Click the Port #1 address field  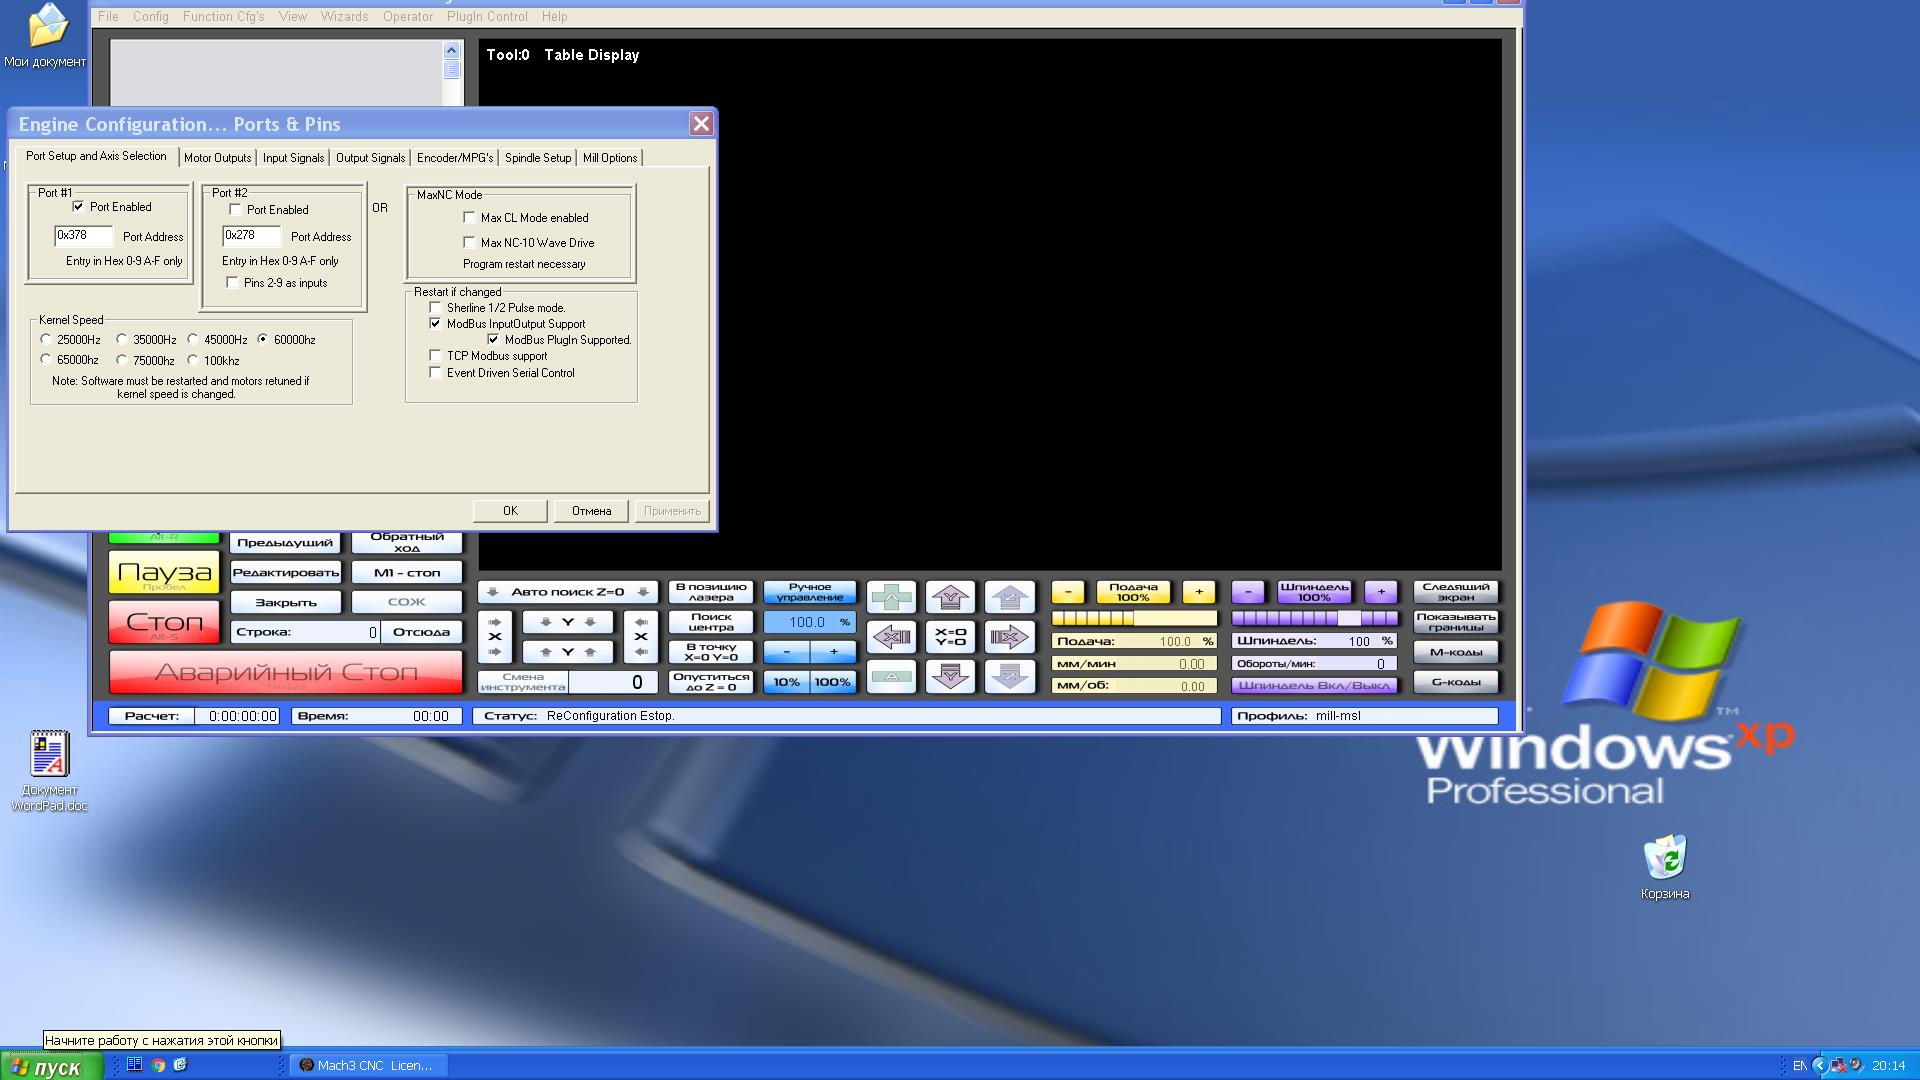click(83, 236)
